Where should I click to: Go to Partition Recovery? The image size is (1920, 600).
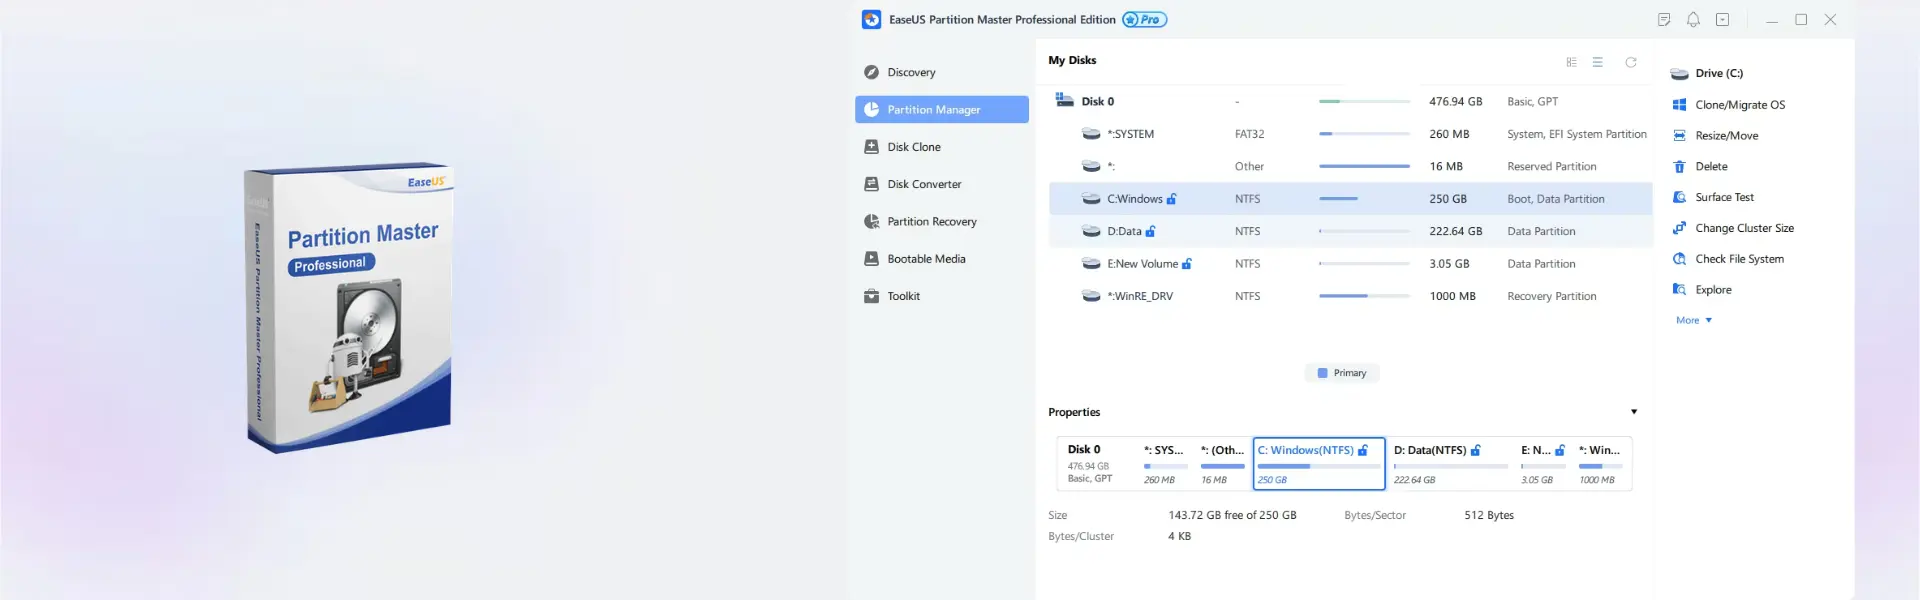pyautogui.click(x=931, y=221)
